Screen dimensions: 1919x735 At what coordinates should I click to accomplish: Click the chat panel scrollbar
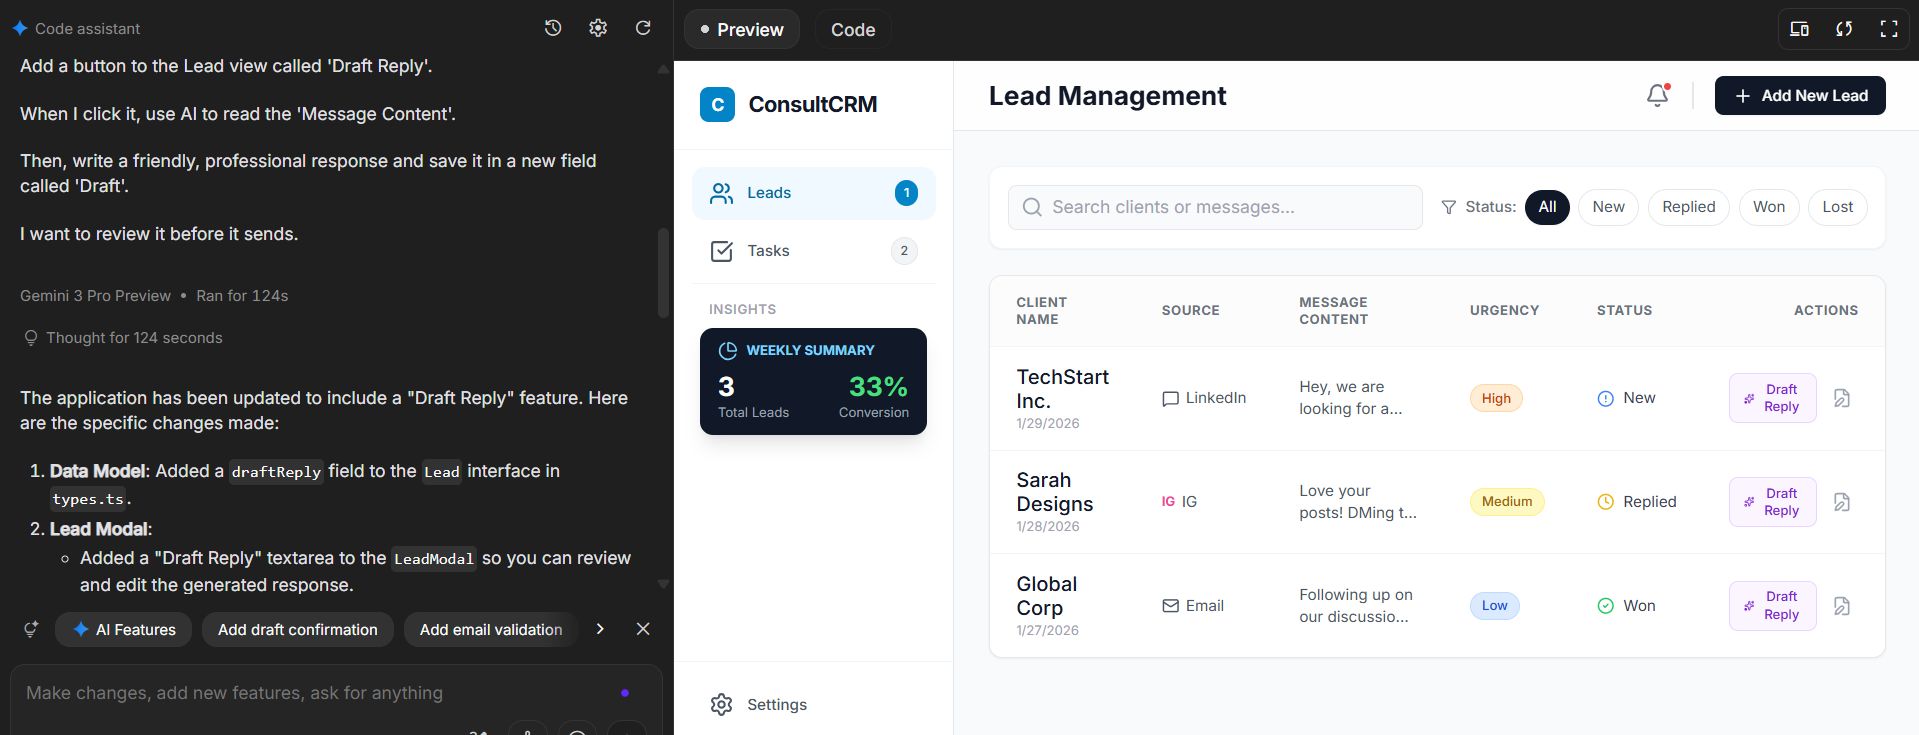663,273
